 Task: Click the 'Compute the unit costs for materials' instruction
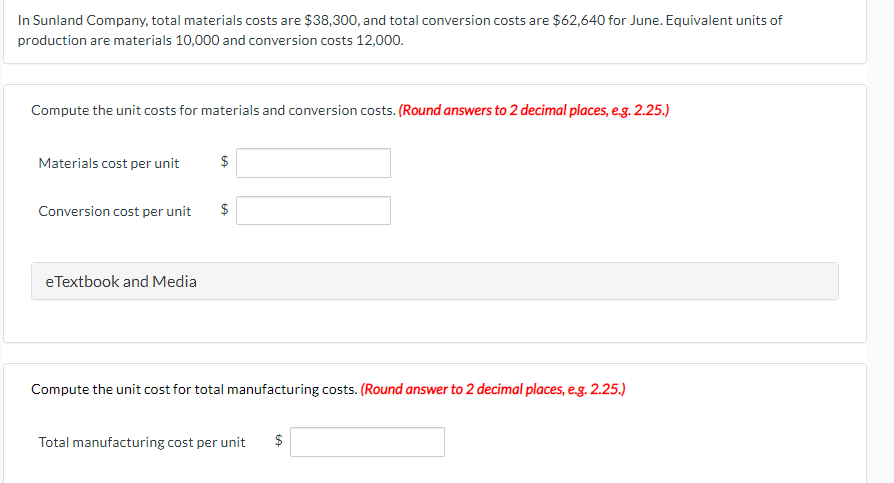click(x=213, y=110)
